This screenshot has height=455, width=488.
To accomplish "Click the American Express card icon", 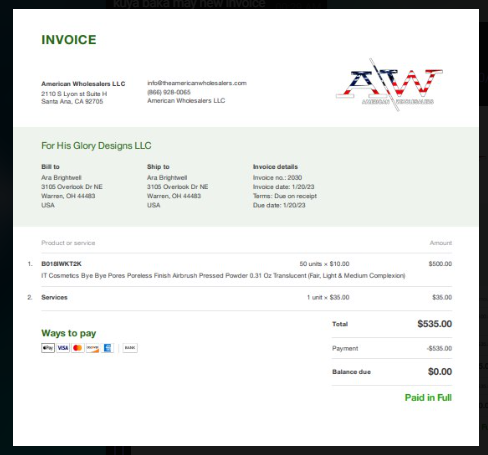I will 107,348.
